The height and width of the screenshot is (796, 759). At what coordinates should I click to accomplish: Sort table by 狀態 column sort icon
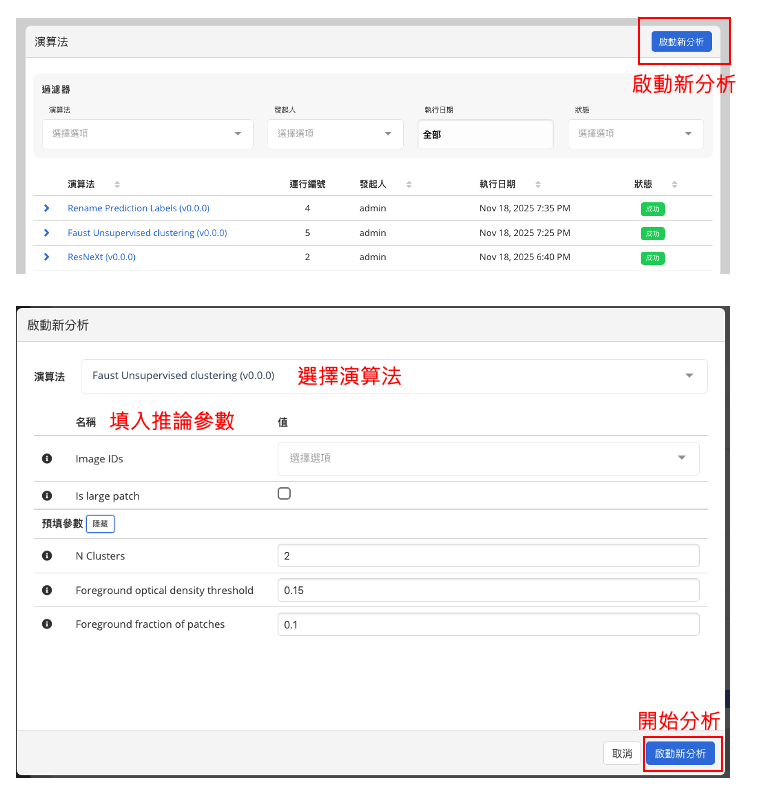click(674, 185)
